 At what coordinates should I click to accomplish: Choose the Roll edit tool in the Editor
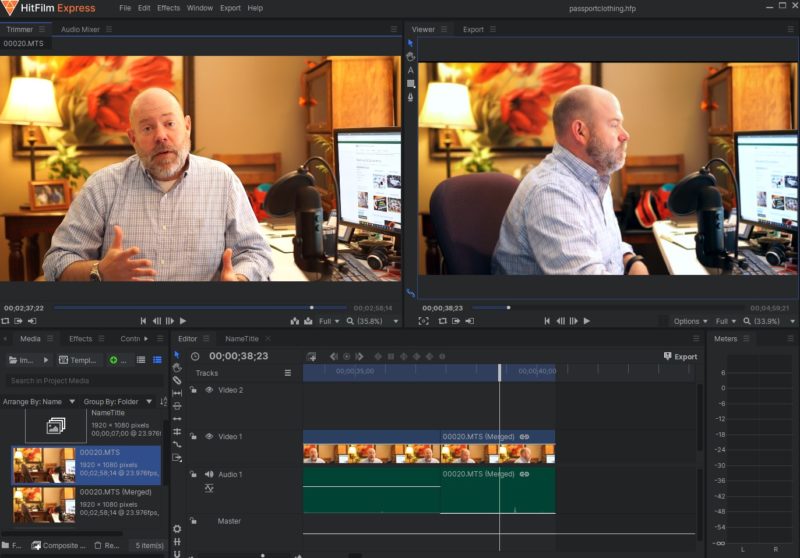[x=177, y=432]
